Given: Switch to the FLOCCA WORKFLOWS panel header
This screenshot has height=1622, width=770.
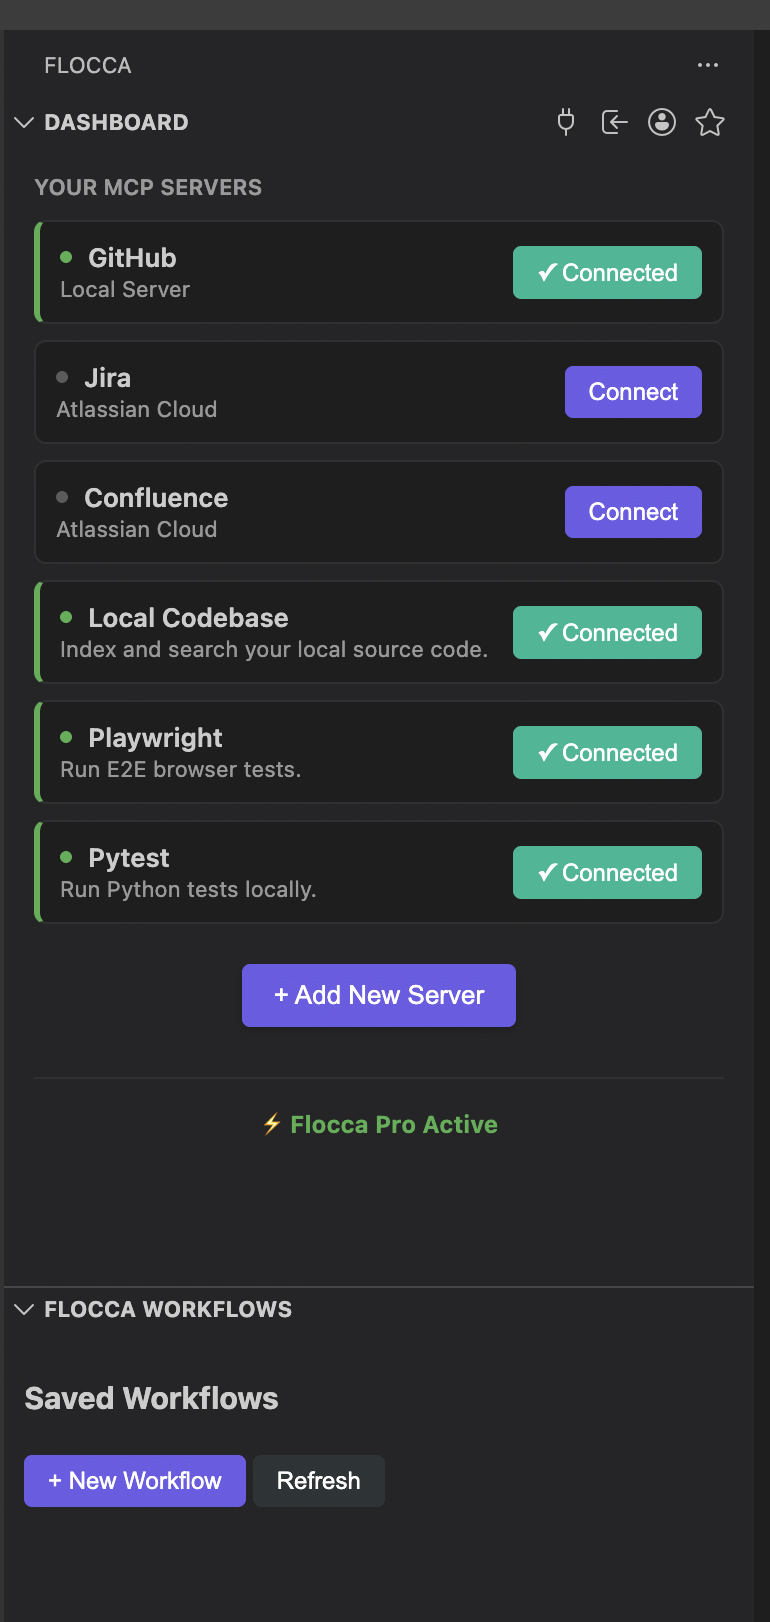Looking at the screenshot, I should pyautogui.click(x=166, y=1308).
